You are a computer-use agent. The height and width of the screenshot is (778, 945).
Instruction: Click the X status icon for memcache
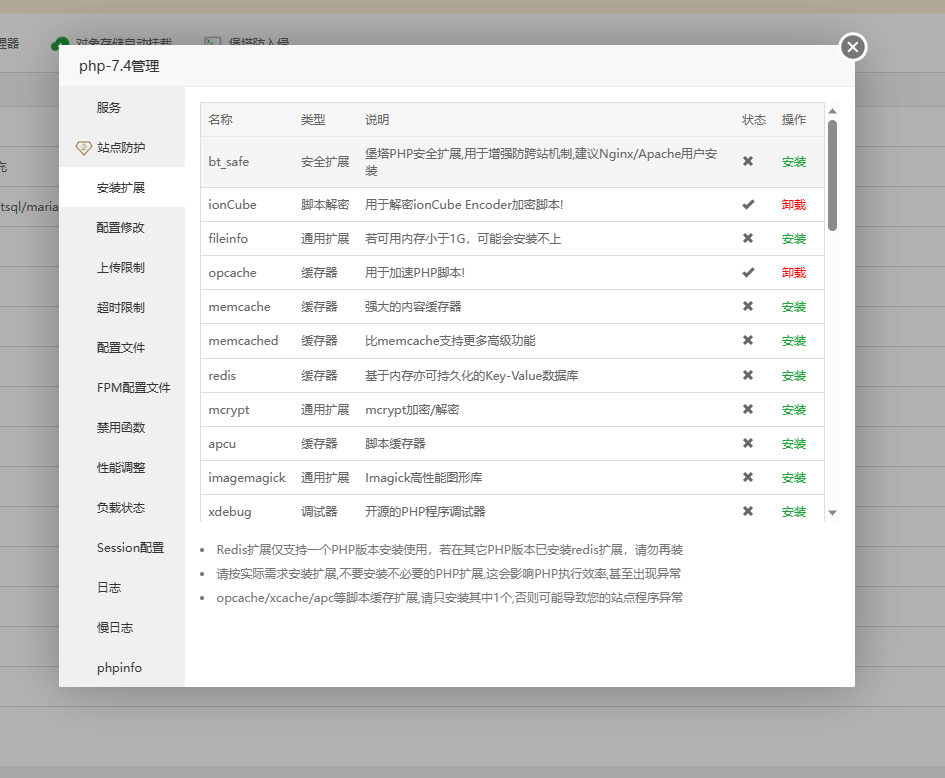748,306
